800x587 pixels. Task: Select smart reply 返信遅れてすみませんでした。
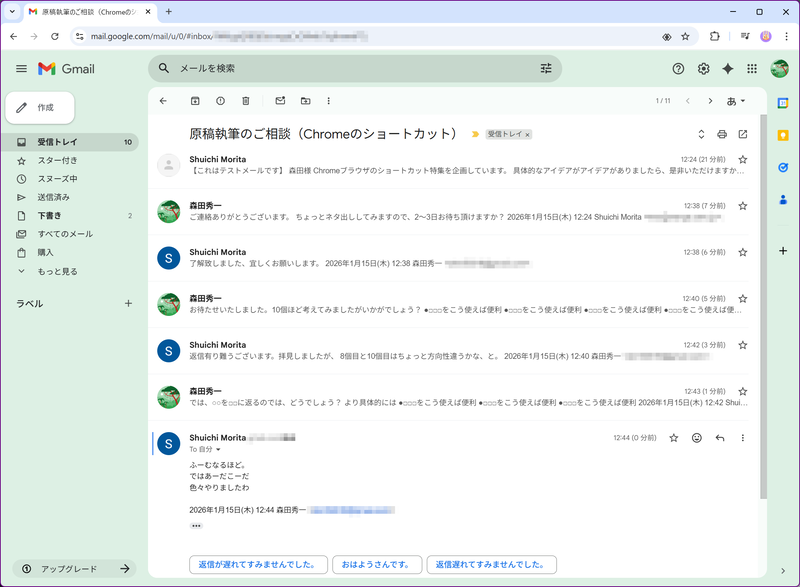point(491,565)
